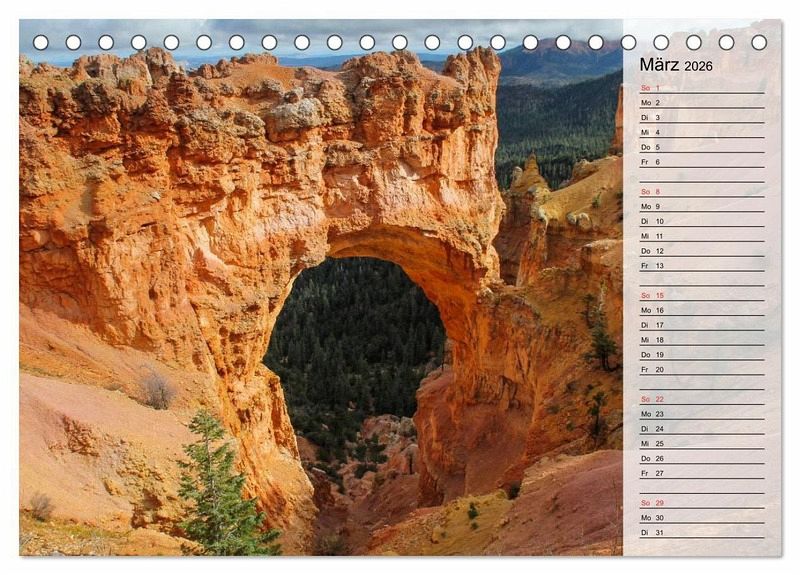Select the "Do 12" date line
800x575 pixels.
tap(702, 251)
